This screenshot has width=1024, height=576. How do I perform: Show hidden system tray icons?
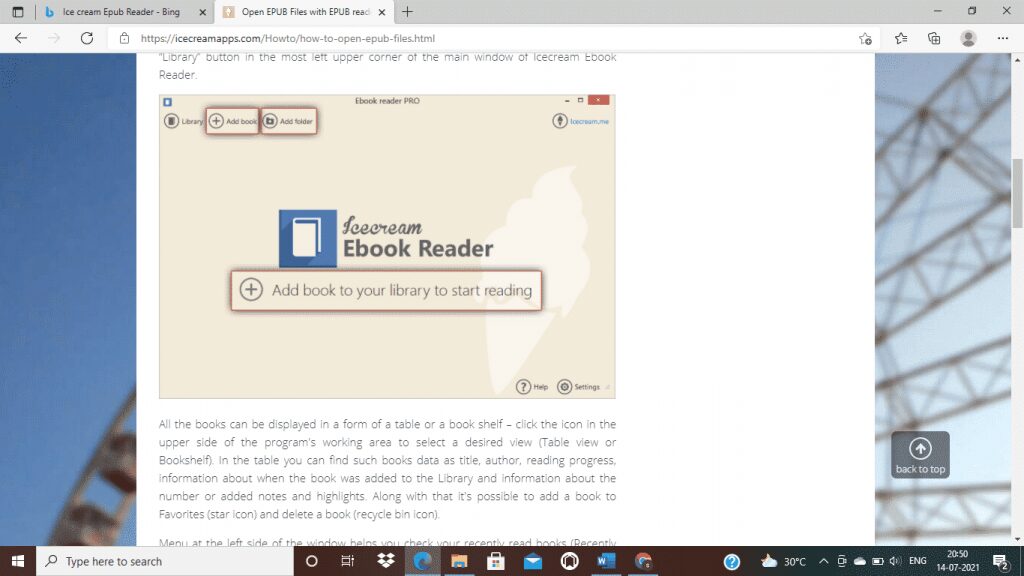(x=824, y=561)
